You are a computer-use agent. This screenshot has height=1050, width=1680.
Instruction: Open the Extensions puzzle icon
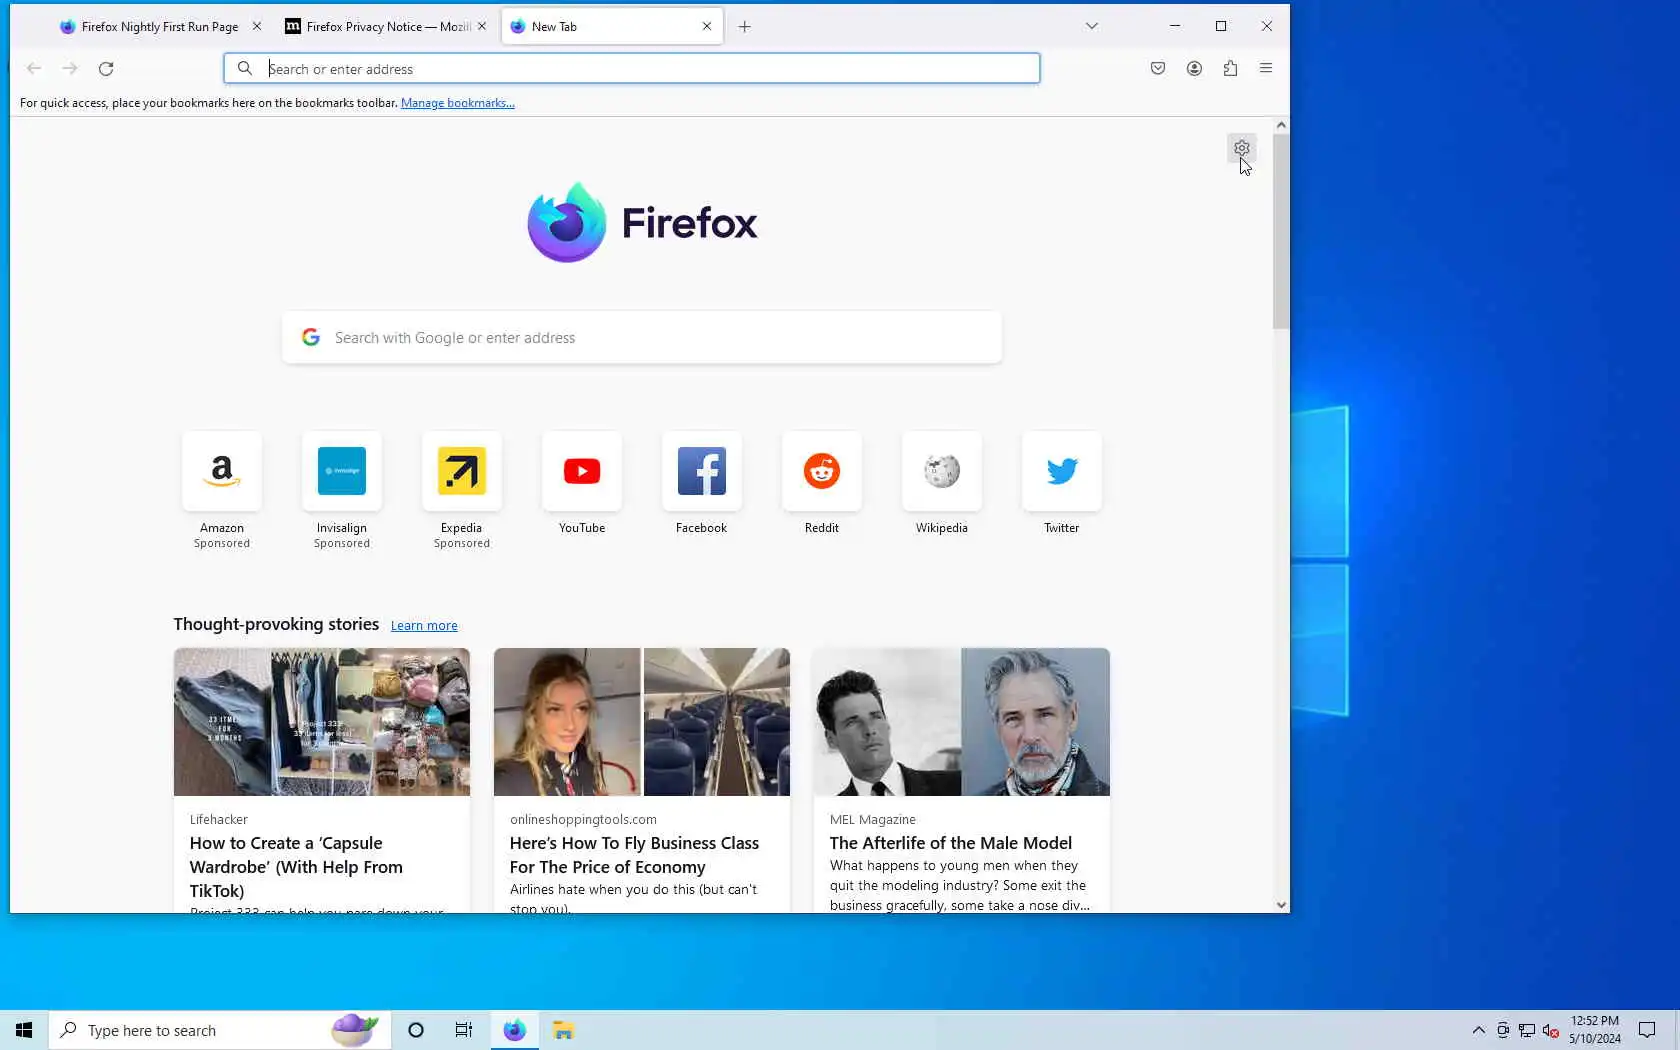pyautogui.click(x=1230, y=68)
